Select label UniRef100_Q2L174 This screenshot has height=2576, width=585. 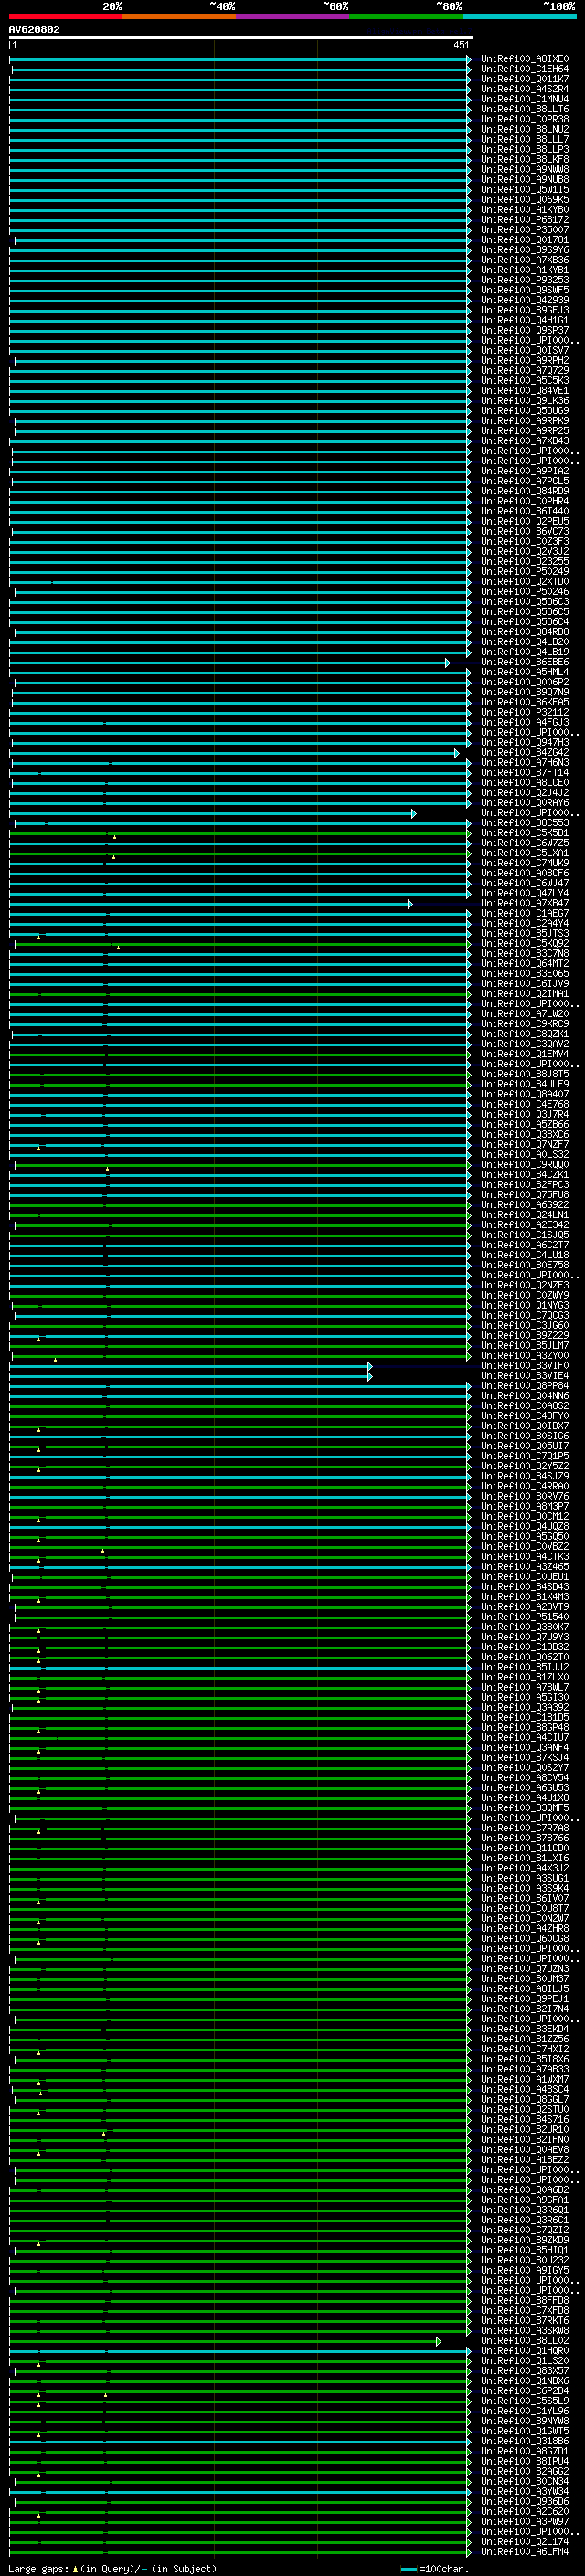coord(524,2542)
